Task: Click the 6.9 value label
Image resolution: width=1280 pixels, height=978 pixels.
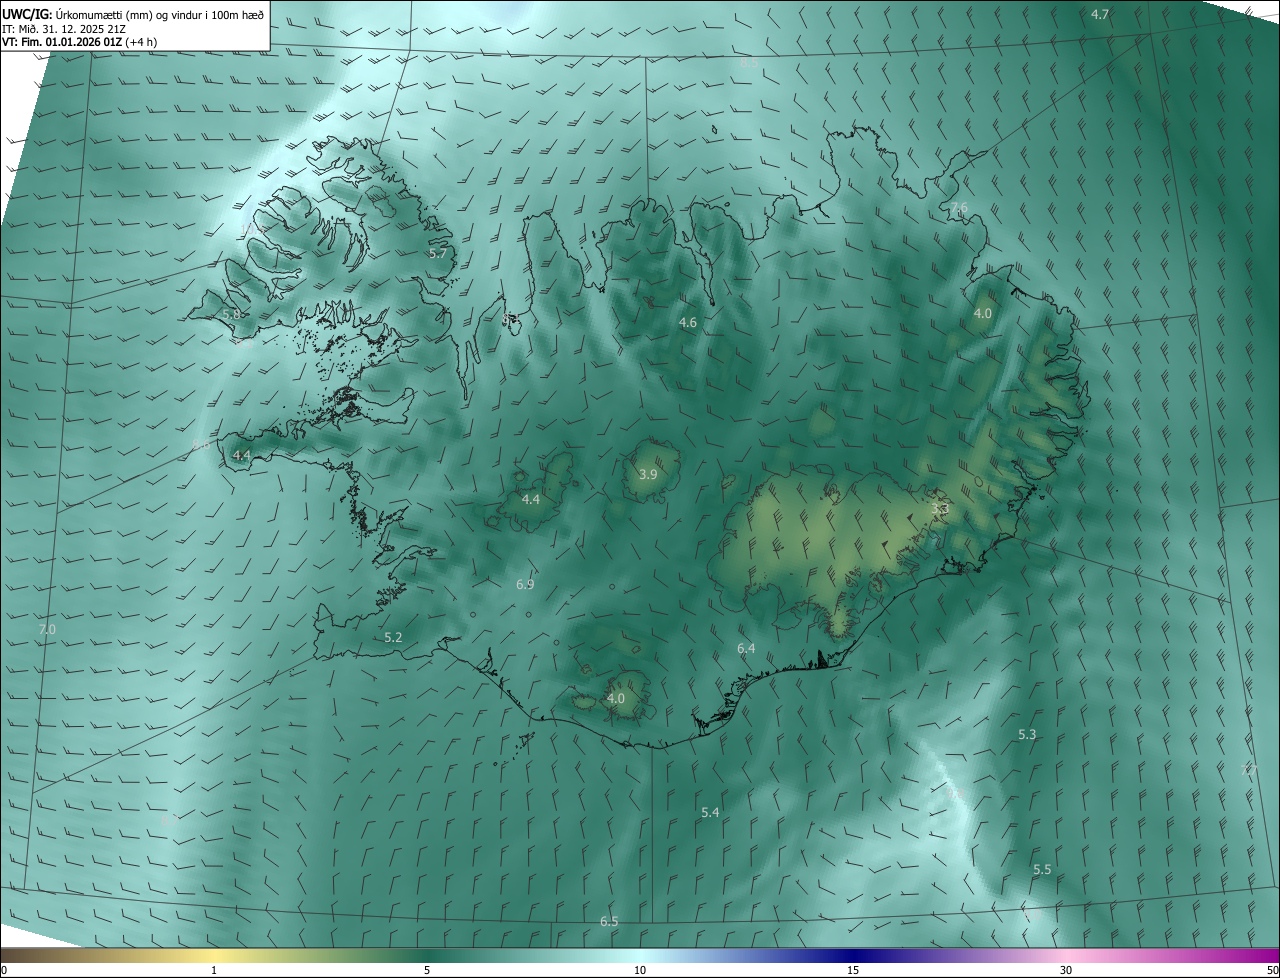Action: tap(525, 584)
